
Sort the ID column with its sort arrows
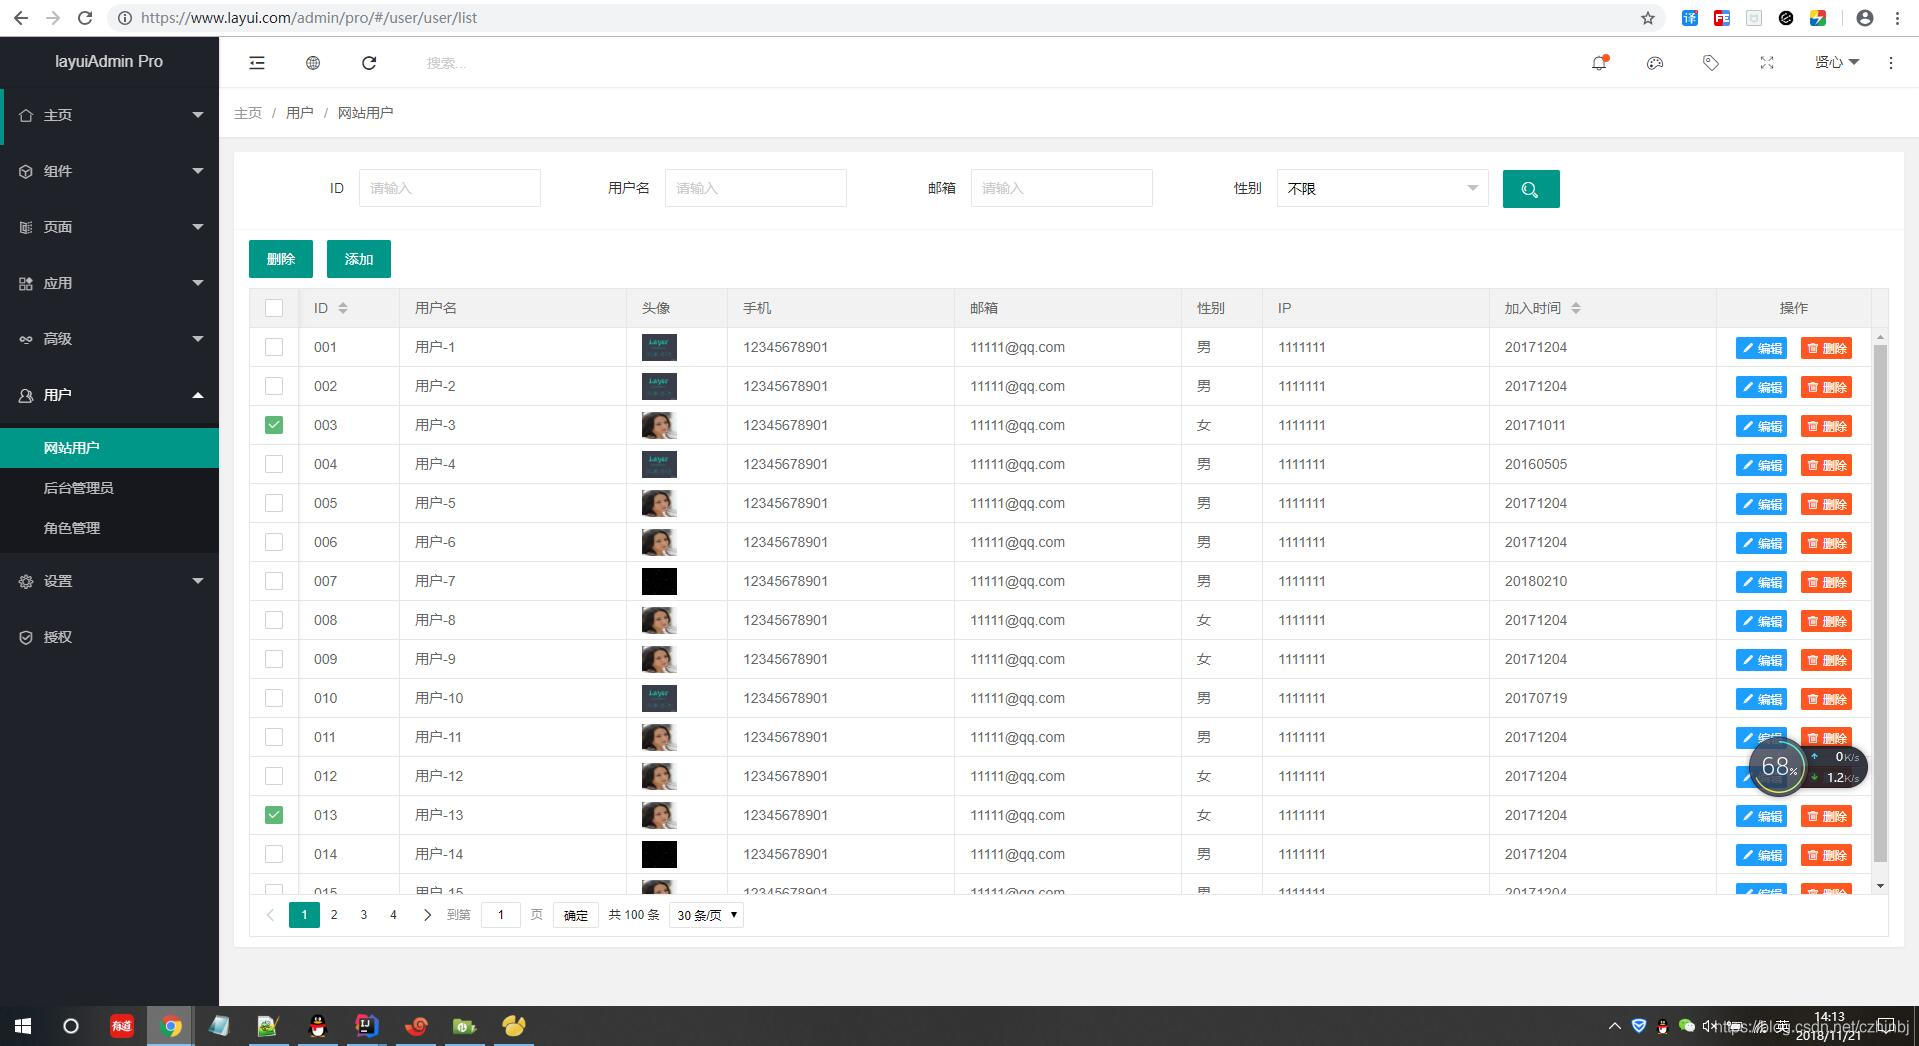pyautogui.click(x=343, y=308)
